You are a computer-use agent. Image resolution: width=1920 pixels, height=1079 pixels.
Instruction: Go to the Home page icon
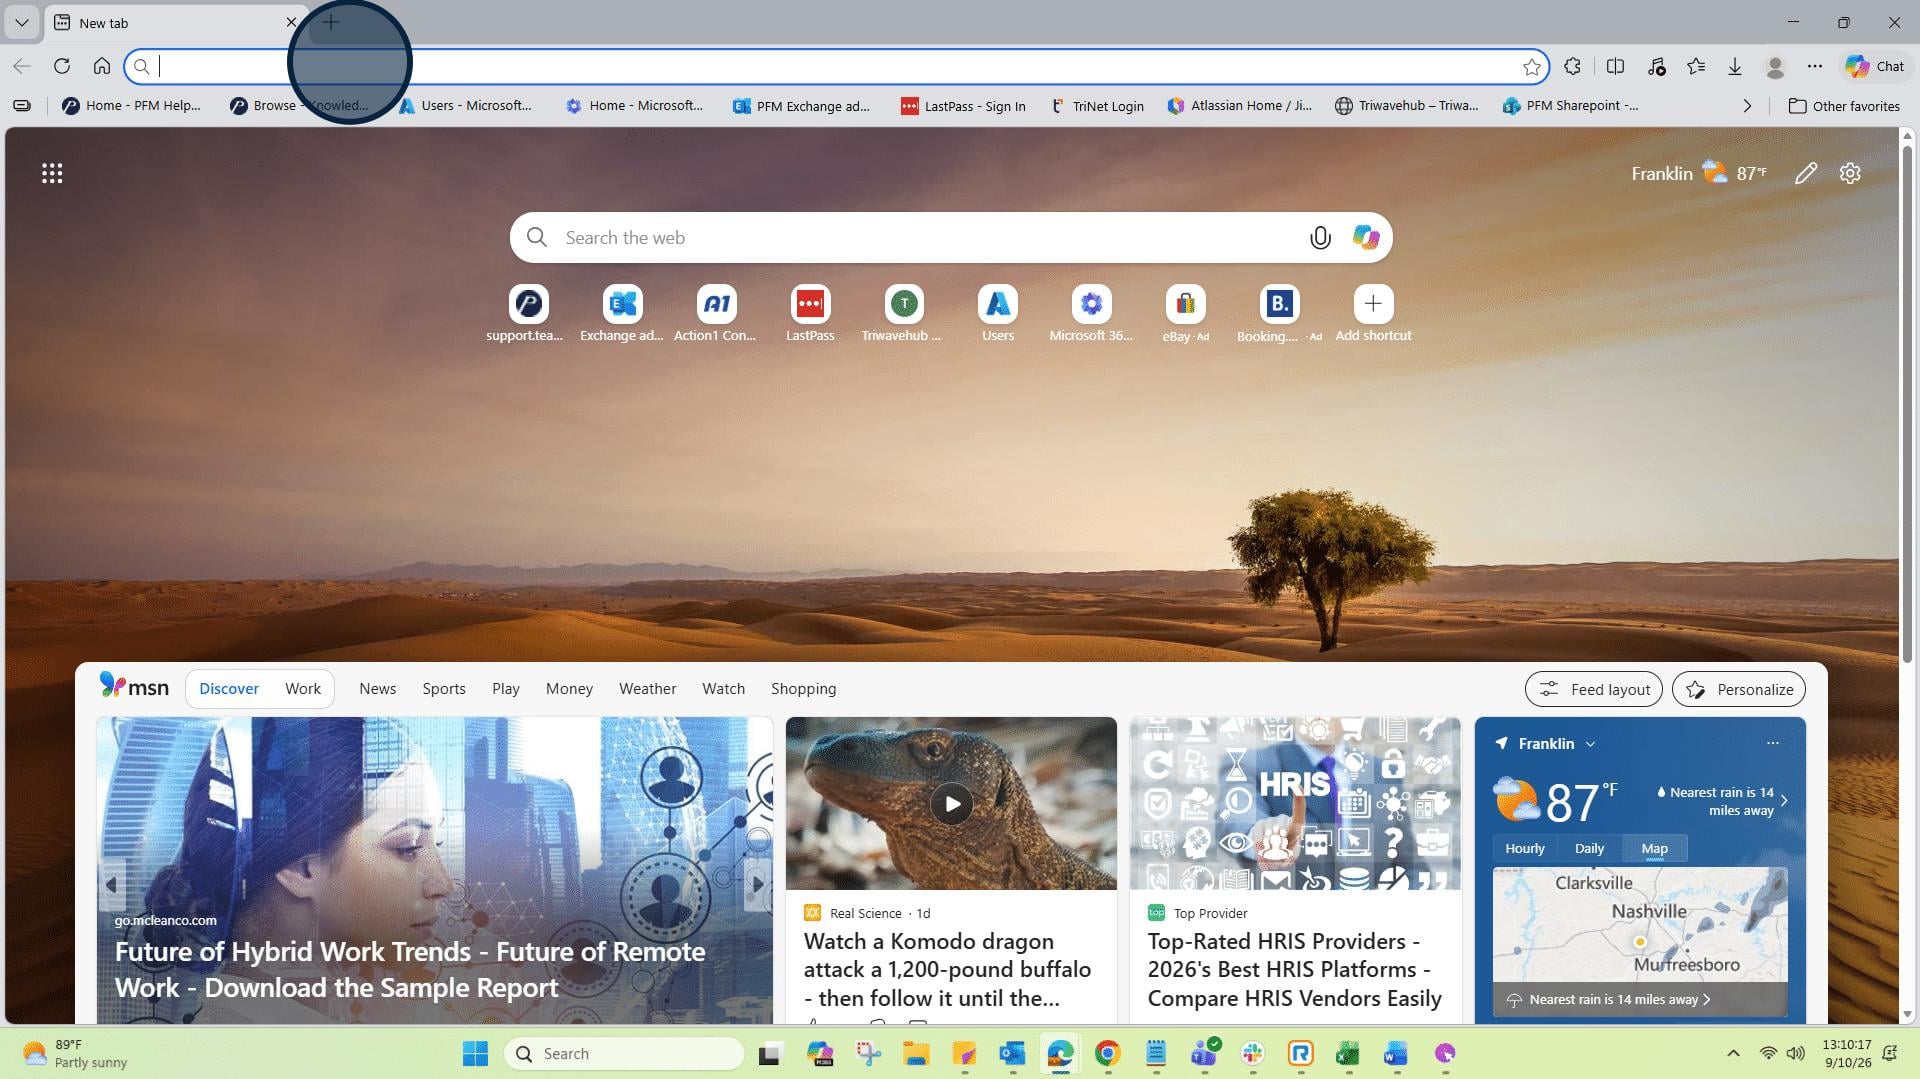click(102, 66)
